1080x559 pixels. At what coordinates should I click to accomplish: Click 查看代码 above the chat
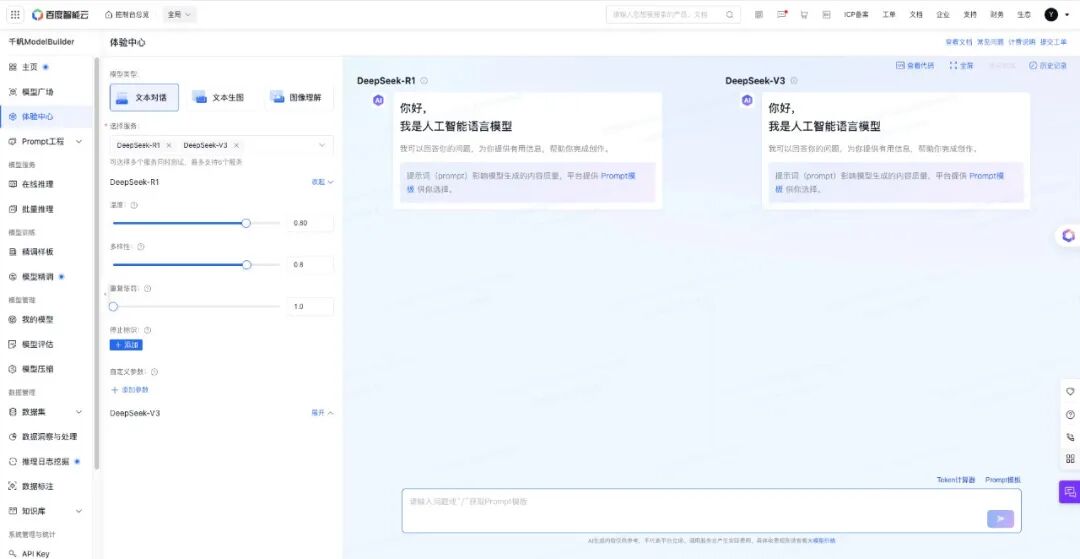coord(915,65)
